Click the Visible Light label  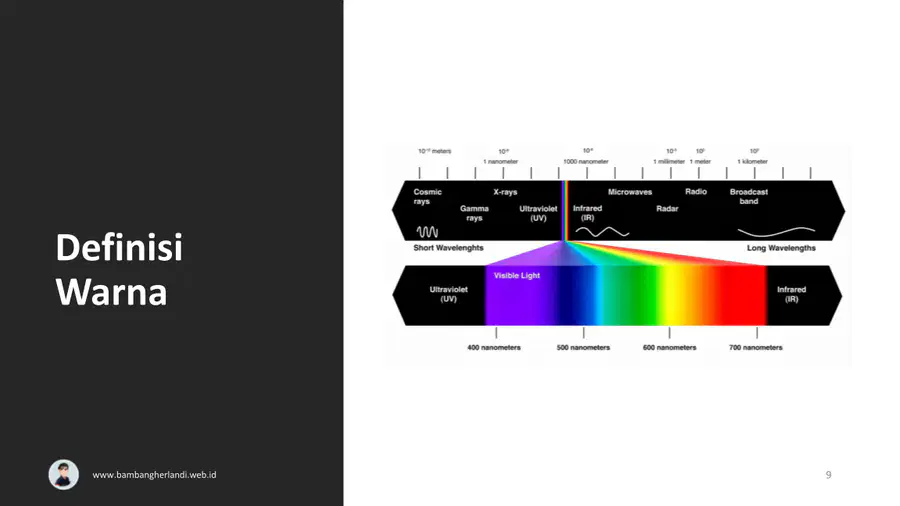(x=517, y=275)
